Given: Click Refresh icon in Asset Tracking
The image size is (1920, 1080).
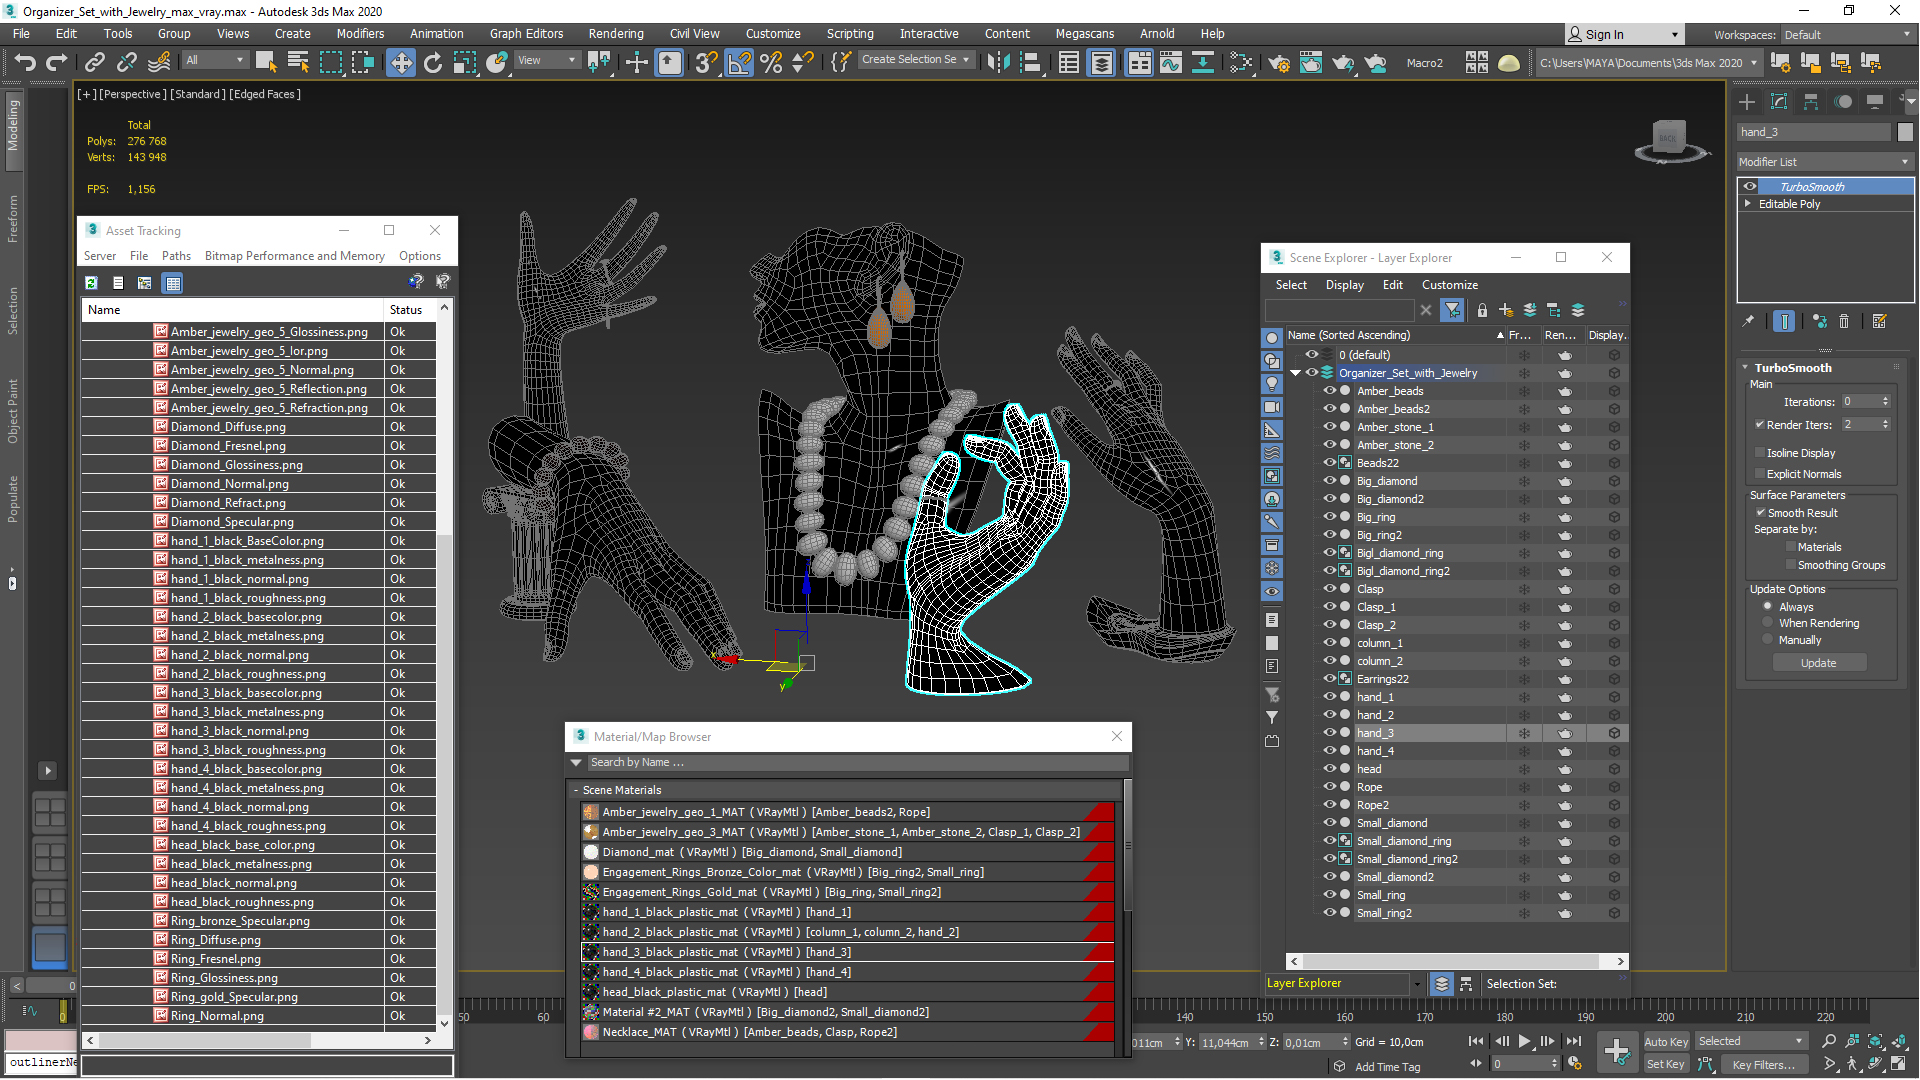Looking at the screenshot, I should (x=91, y=283).
